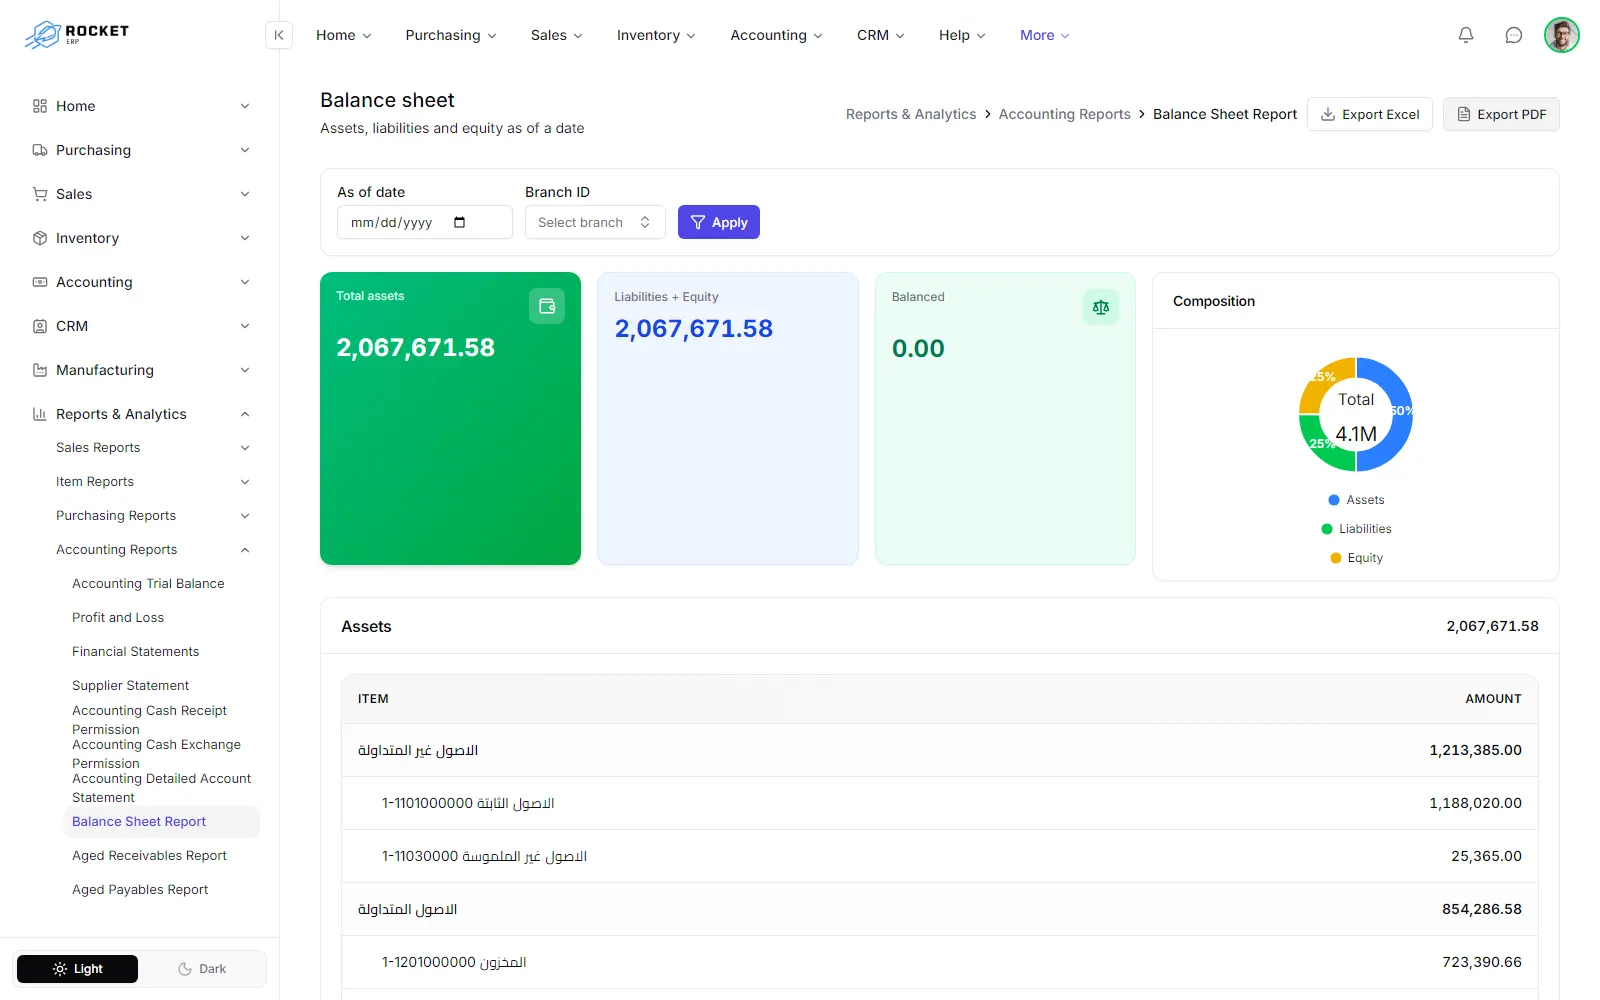The image size is (1600, 1000).
Task: Click the wallet icon on Total assets card
Action: pyautogui.click(x=547, y=306)
